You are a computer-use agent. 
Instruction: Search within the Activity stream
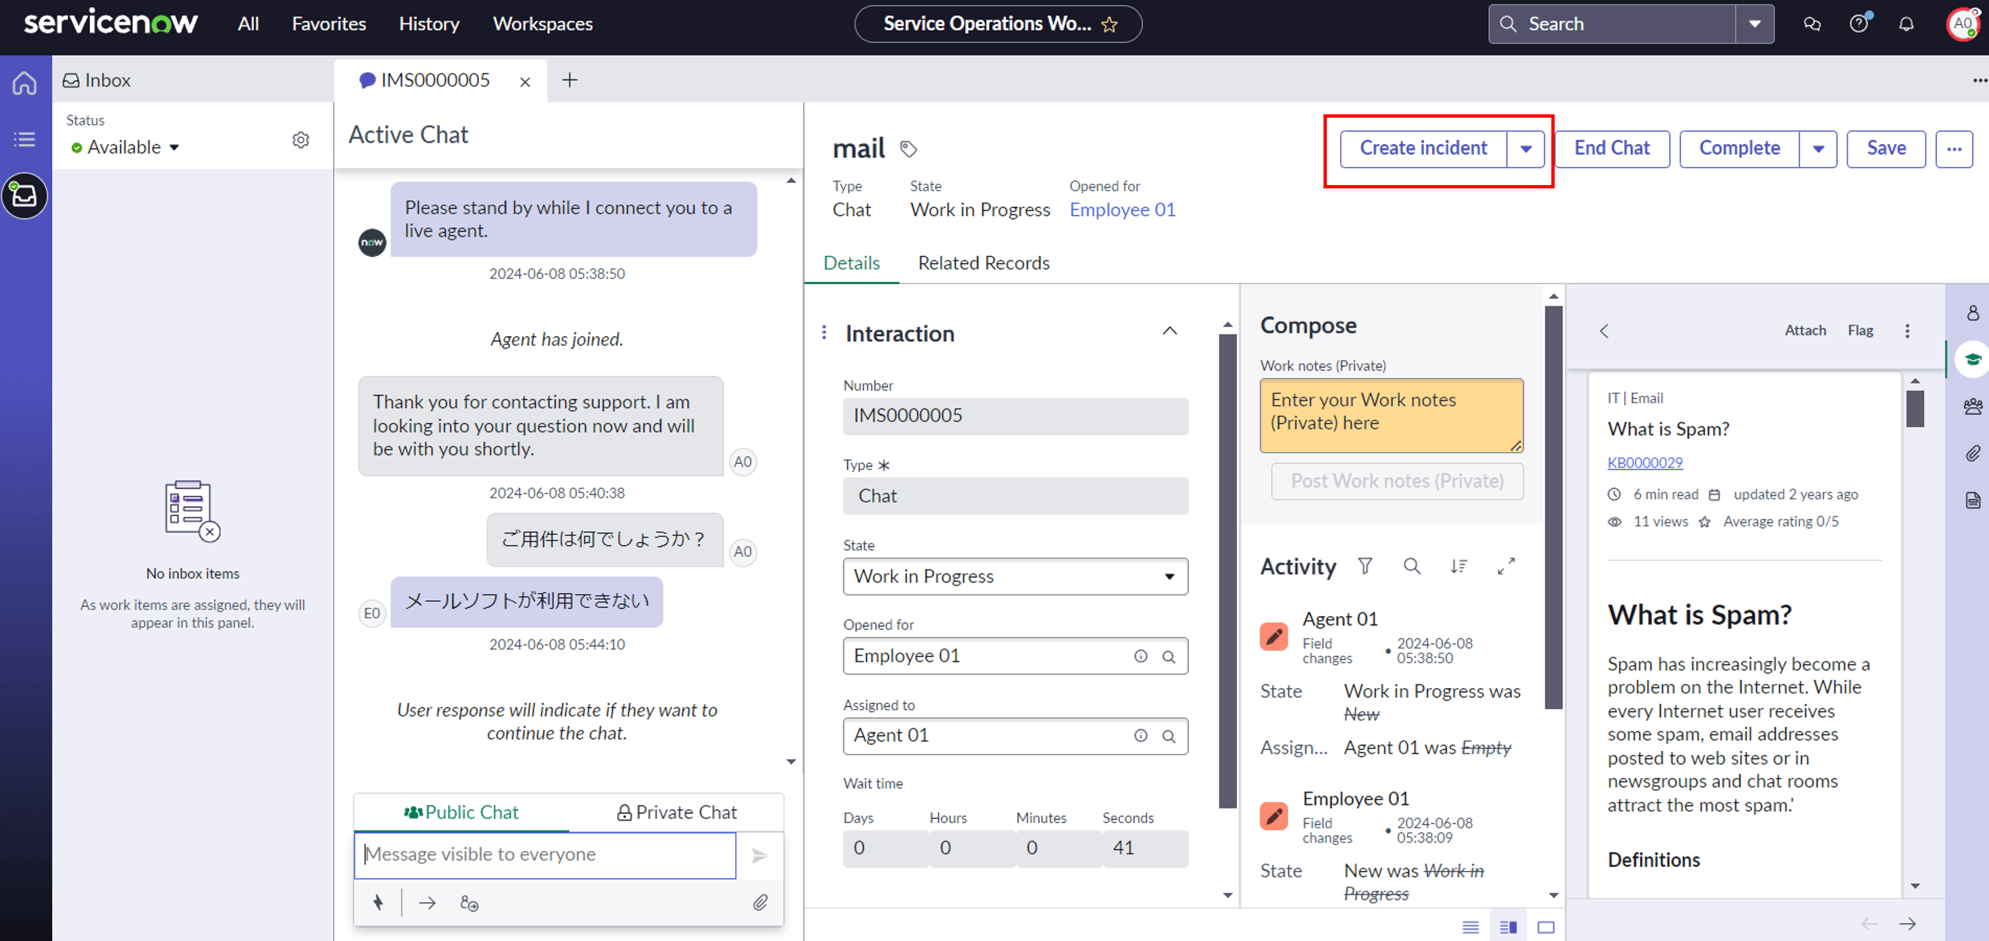[x=1411, y=566]
